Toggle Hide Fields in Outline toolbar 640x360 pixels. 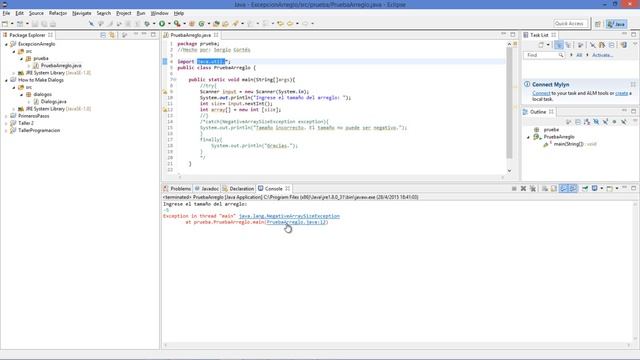pos(596,122)
